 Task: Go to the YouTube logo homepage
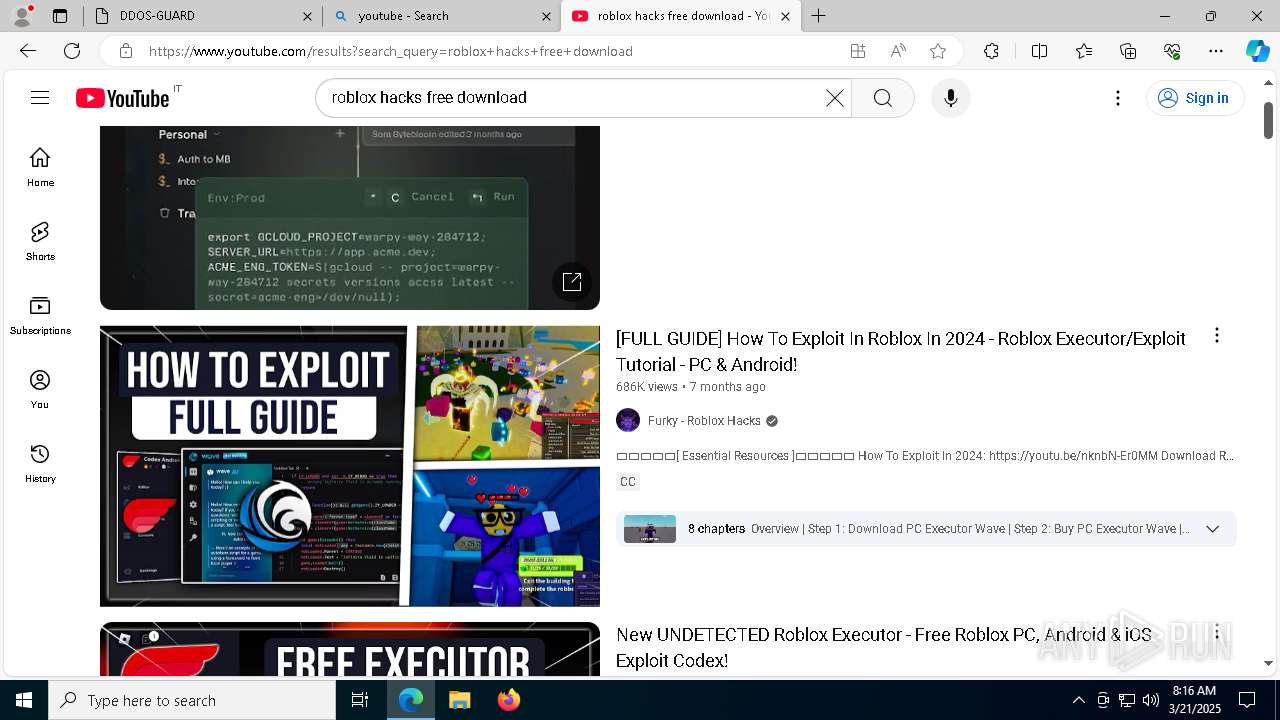[x=123, y=98]
